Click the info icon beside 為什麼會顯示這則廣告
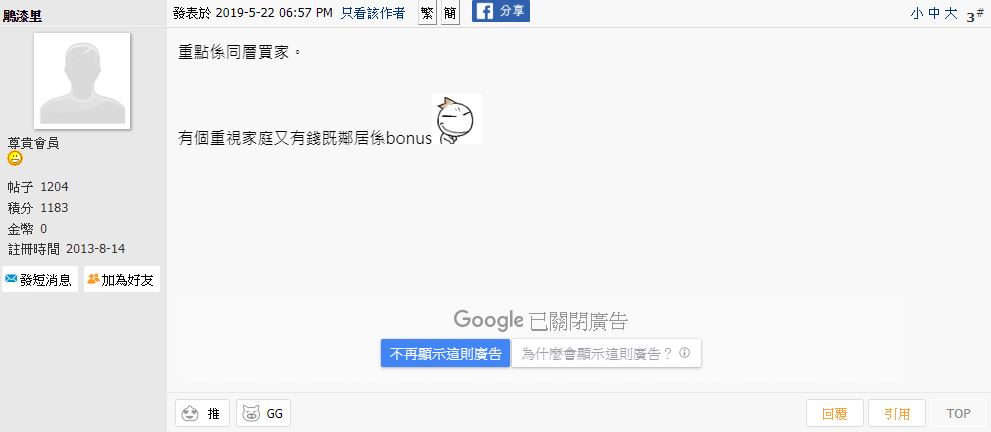Image resolution: width=991 pixels, height=432 pixels. pyautogui.click(x=684, y=353)
